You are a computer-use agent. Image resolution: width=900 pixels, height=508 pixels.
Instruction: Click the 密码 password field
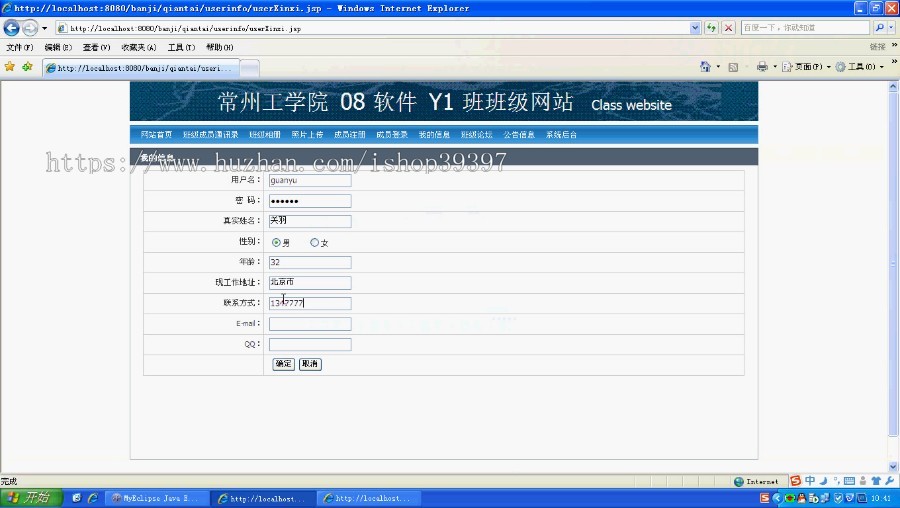[x=310, y=201]
